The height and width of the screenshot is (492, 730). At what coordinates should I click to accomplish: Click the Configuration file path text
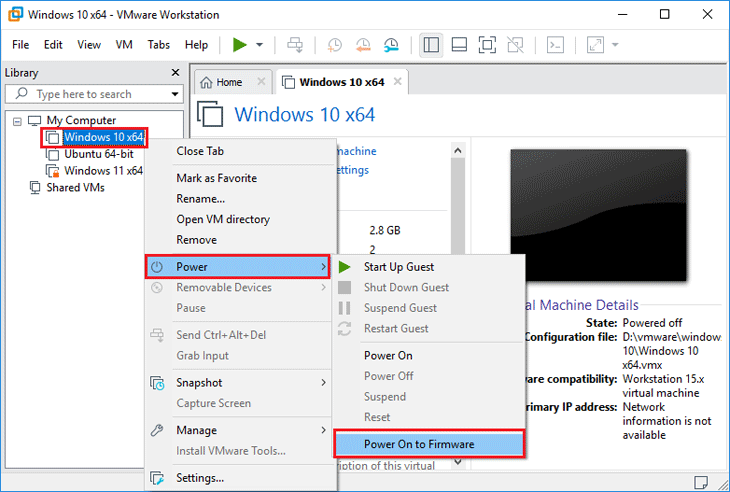(x=672, y=351)
